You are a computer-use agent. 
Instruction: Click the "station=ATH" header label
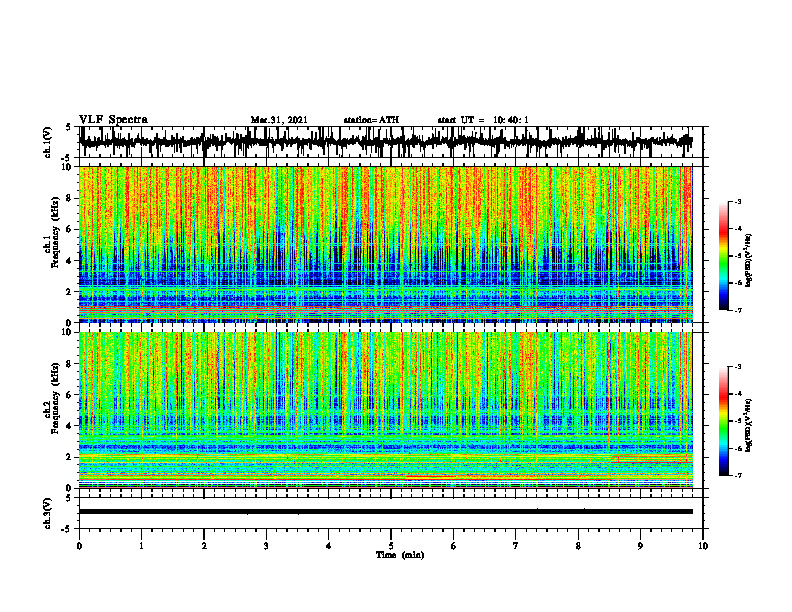[x=371, y=120]
